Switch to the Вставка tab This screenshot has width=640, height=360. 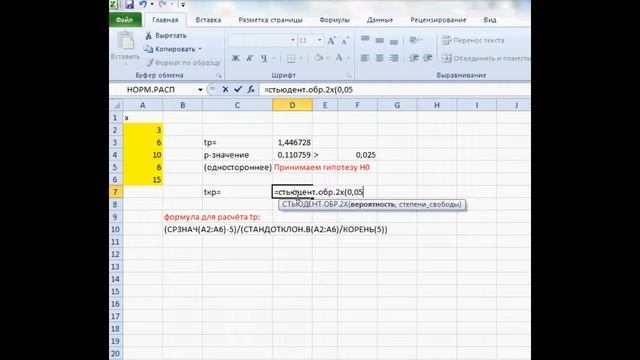point(208,20)
